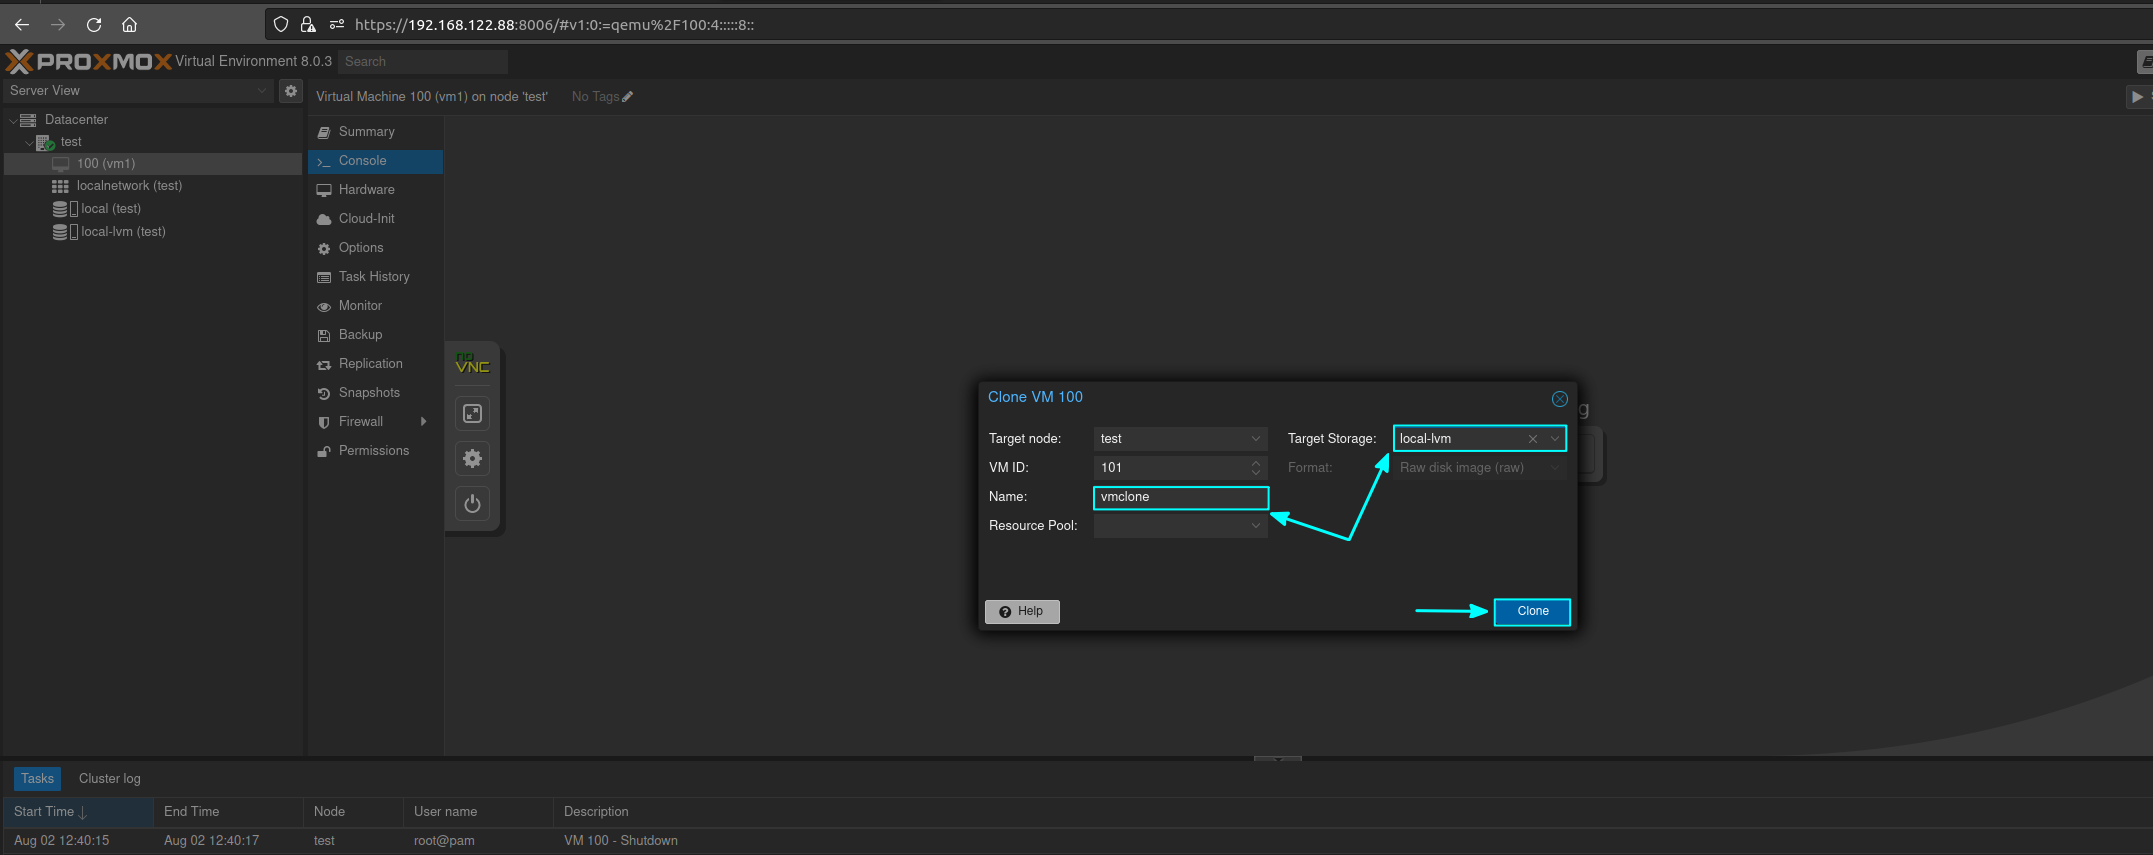Switch to the Tasks tab
The image size is (2153, 855).
point(37,779)
